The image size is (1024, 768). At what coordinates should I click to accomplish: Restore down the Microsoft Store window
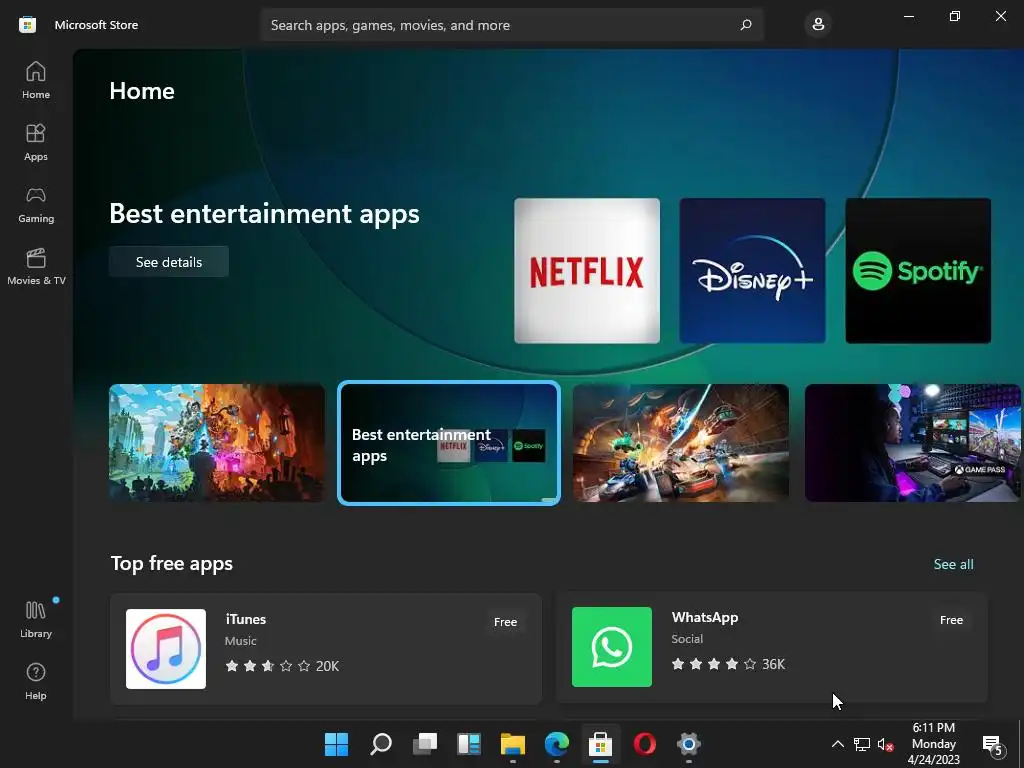click(955, 16)
